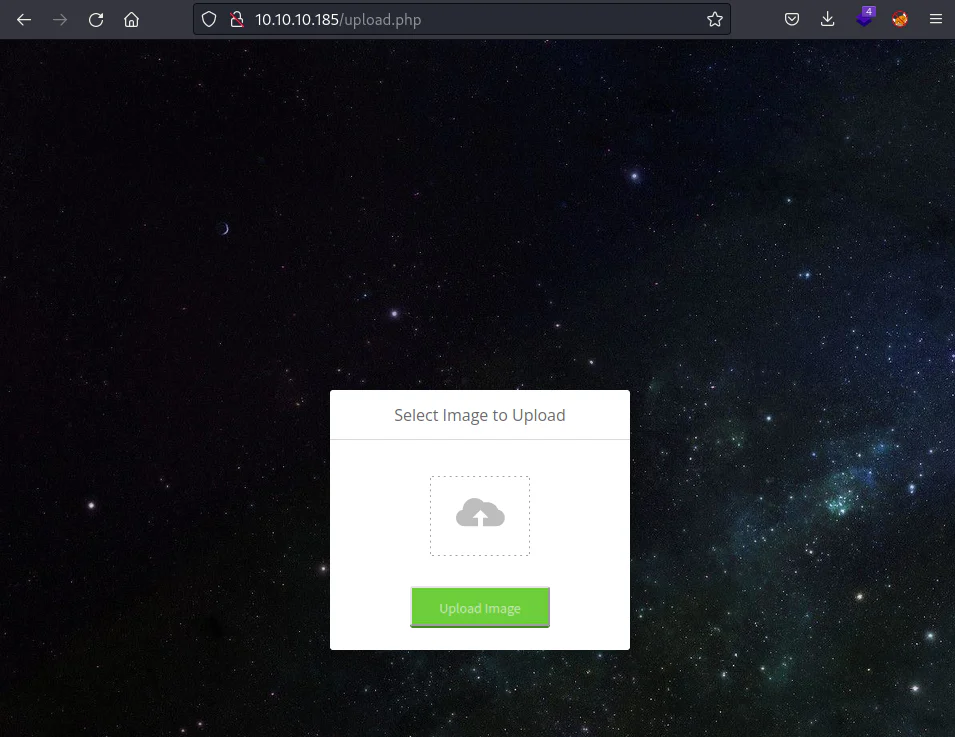Open the orange proxy extension icon
955x737 pixels.
click(x=900, y=19)
